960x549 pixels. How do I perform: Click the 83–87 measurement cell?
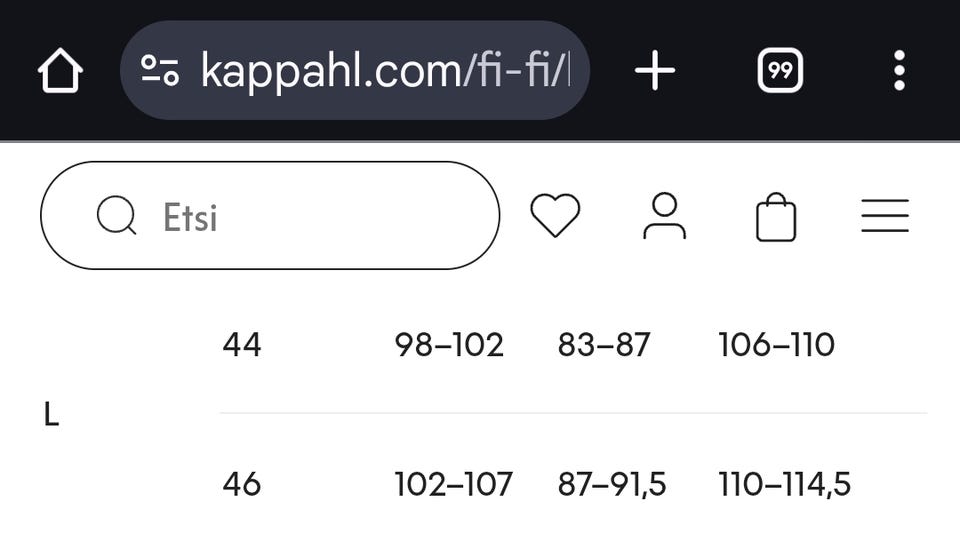pos(604,345)
